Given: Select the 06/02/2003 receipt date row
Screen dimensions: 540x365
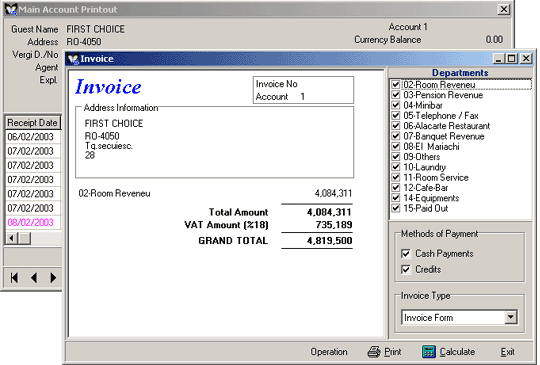Looking at the screenshot, I should [x=33, y=137].
